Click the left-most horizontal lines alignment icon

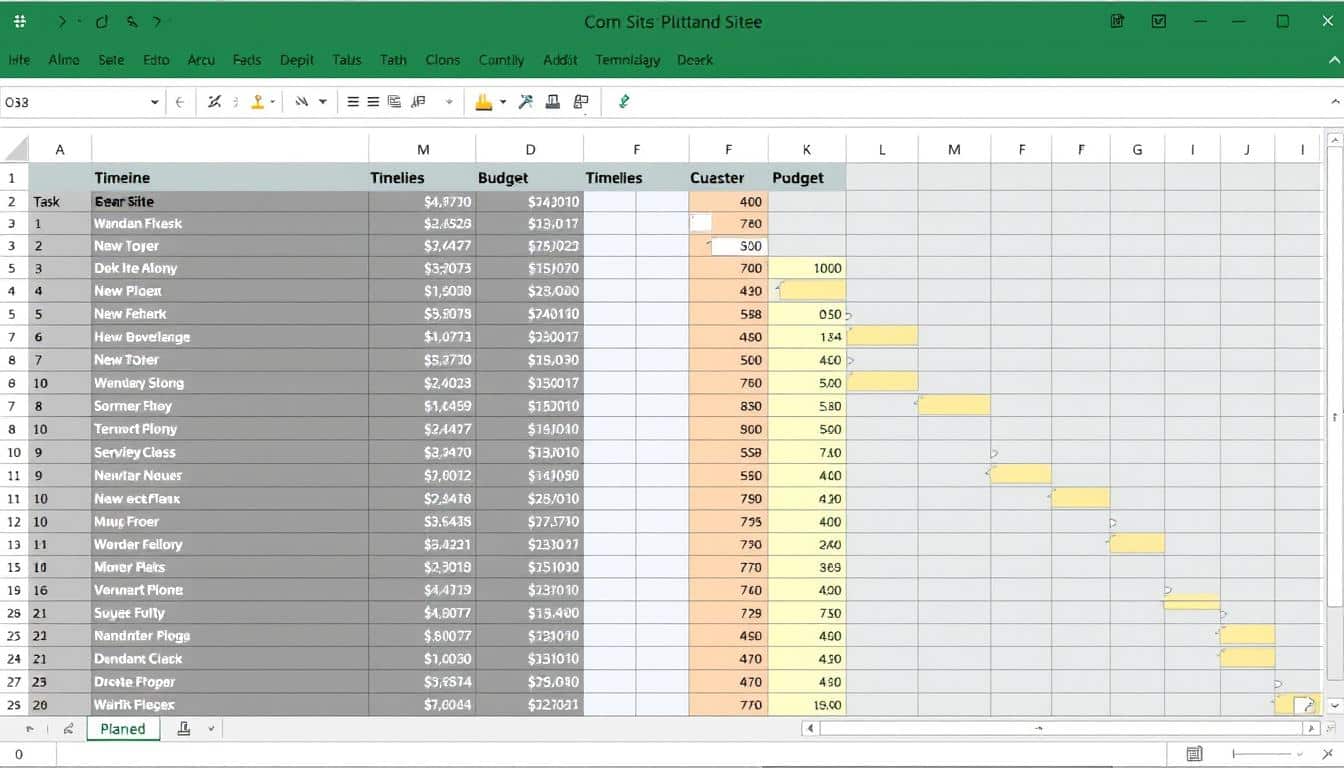point(352,101)
